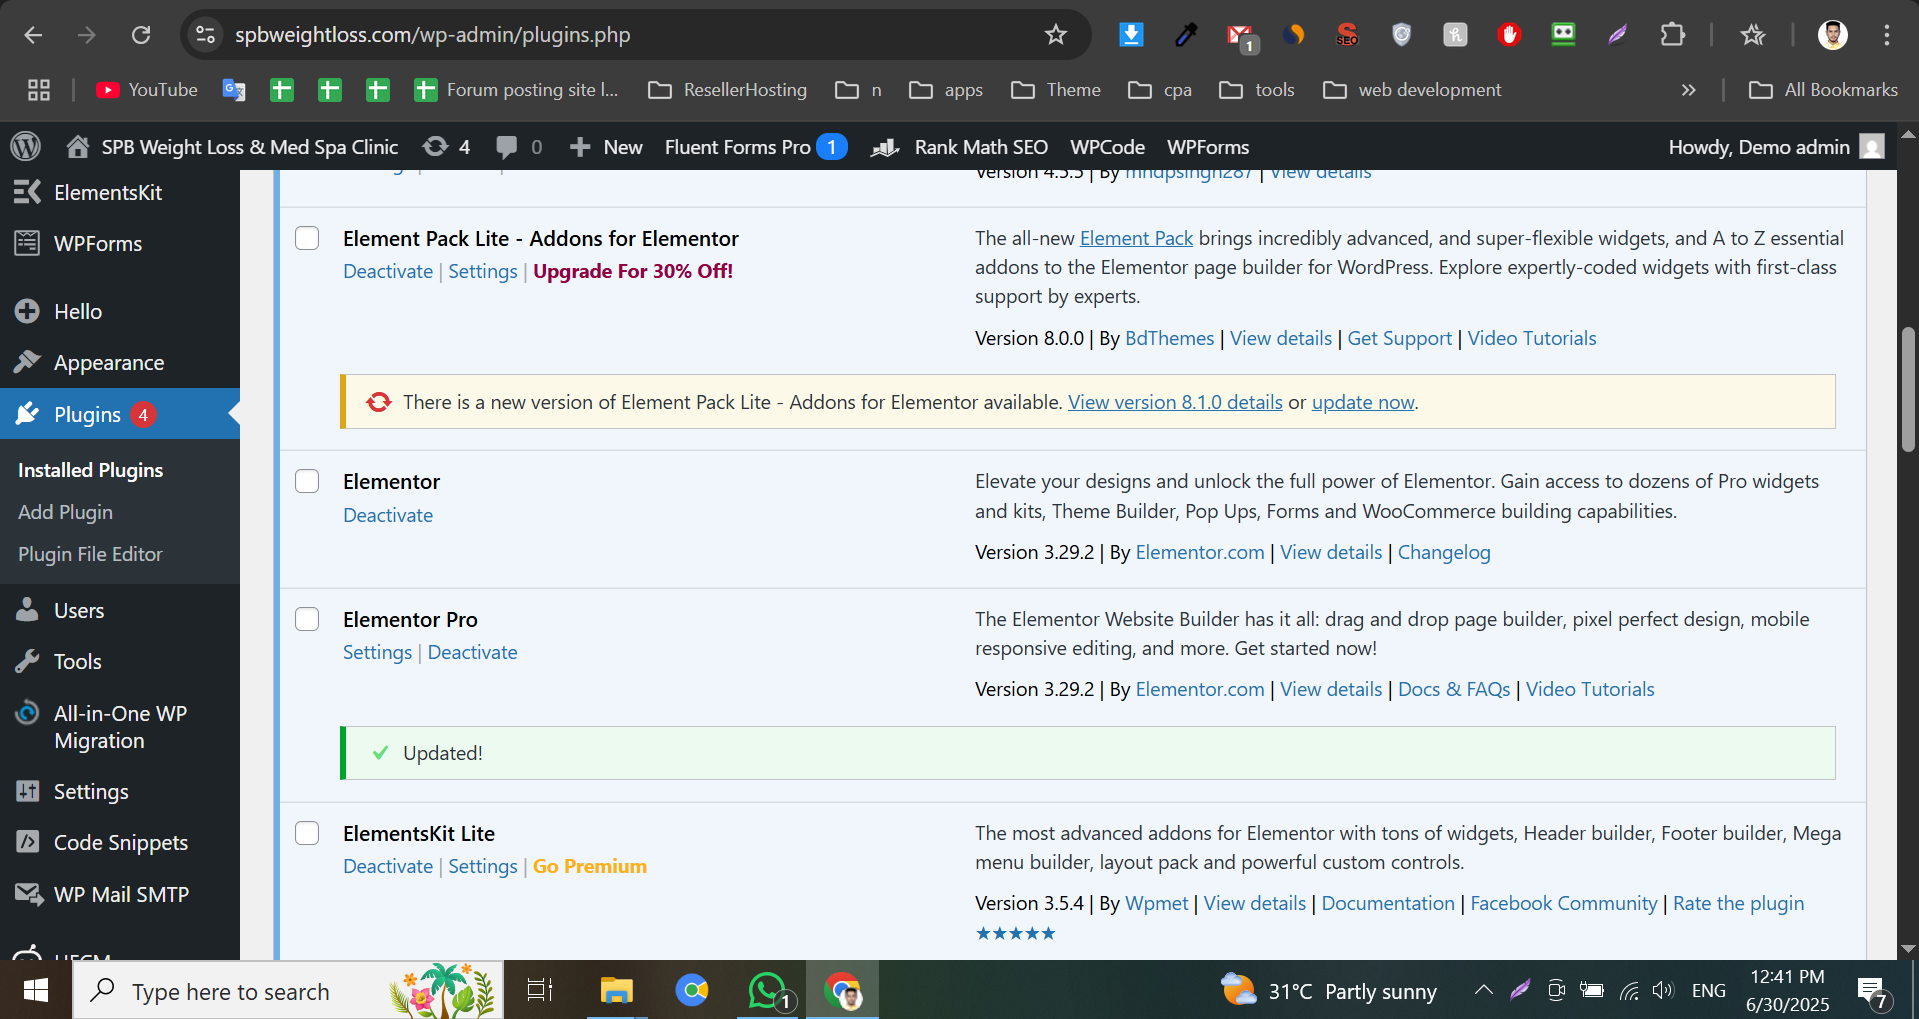Viewport: 1919px width, 1019px height.
Task: Open the All Bookmarks folder
Action: [x=1823, y=90]
